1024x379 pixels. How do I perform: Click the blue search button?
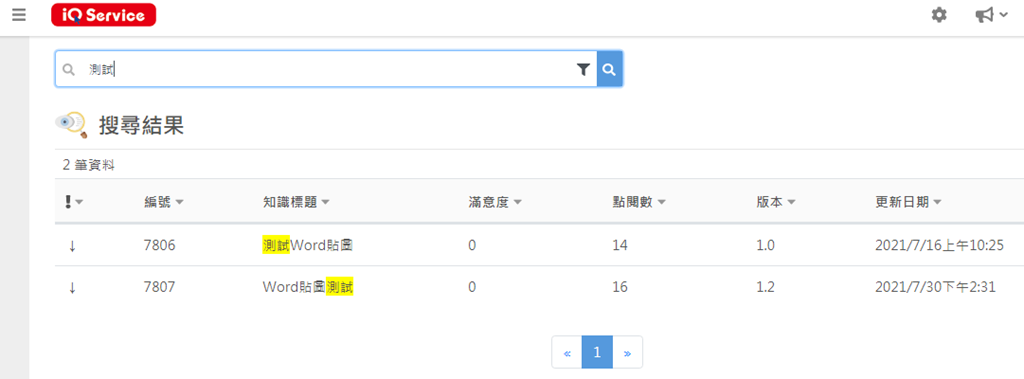click(x=609, y=69)
